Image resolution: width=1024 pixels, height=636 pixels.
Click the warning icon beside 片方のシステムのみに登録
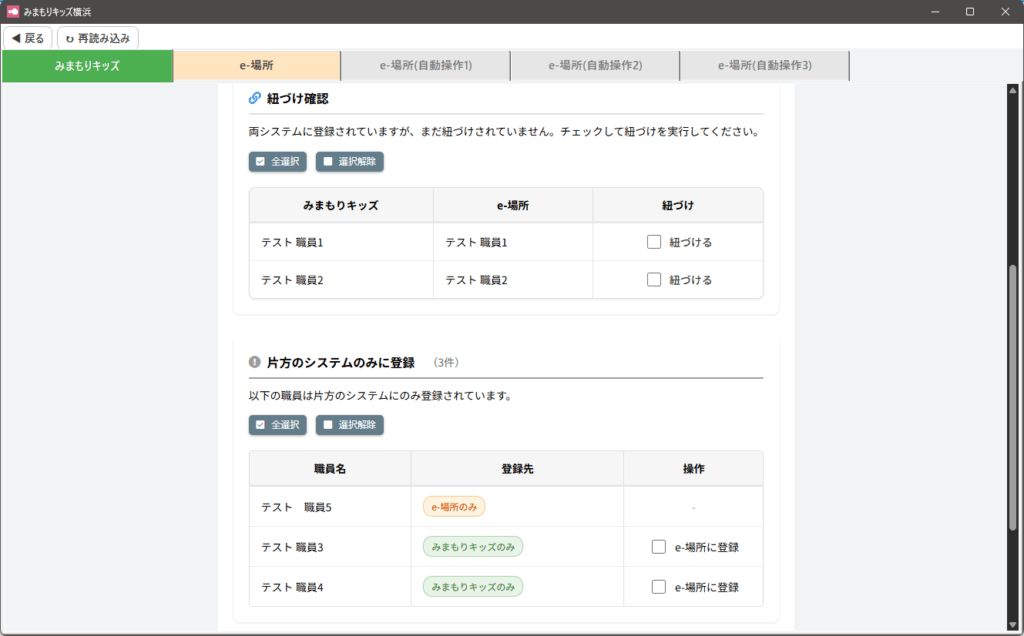(x=254, y=362)
